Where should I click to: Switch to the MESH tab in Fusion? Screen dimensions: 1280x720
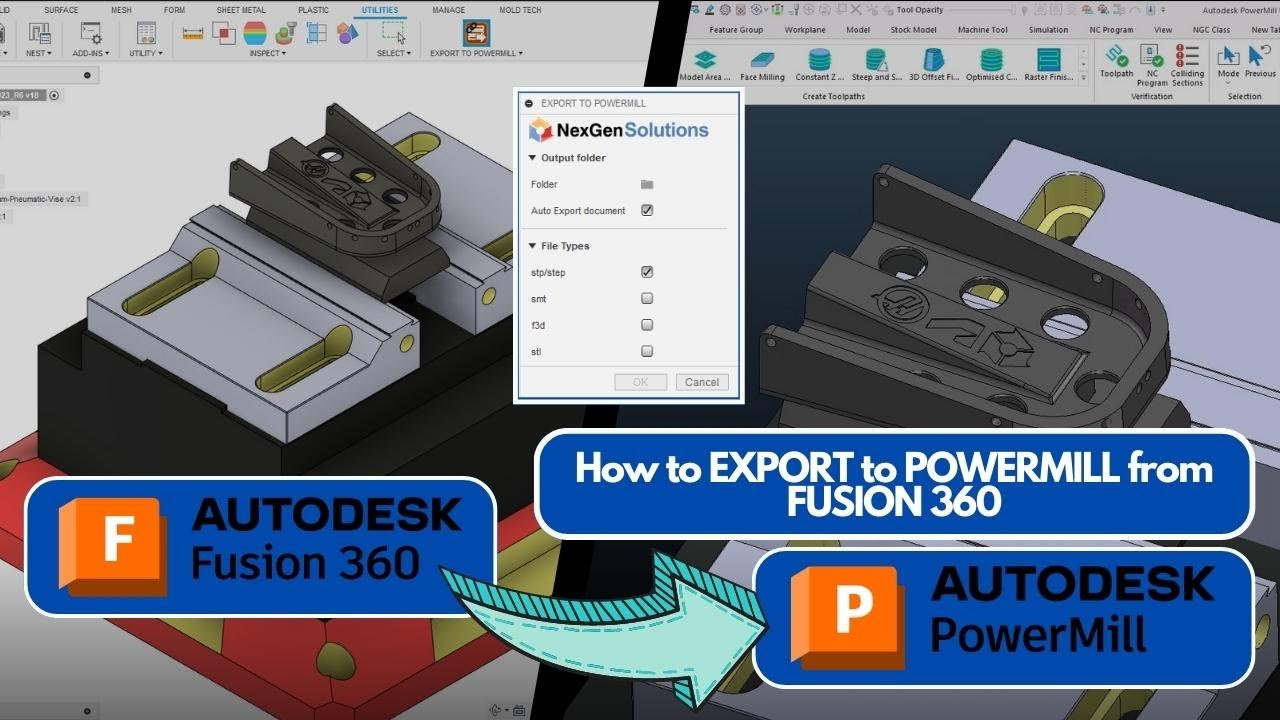click(121, 10)
